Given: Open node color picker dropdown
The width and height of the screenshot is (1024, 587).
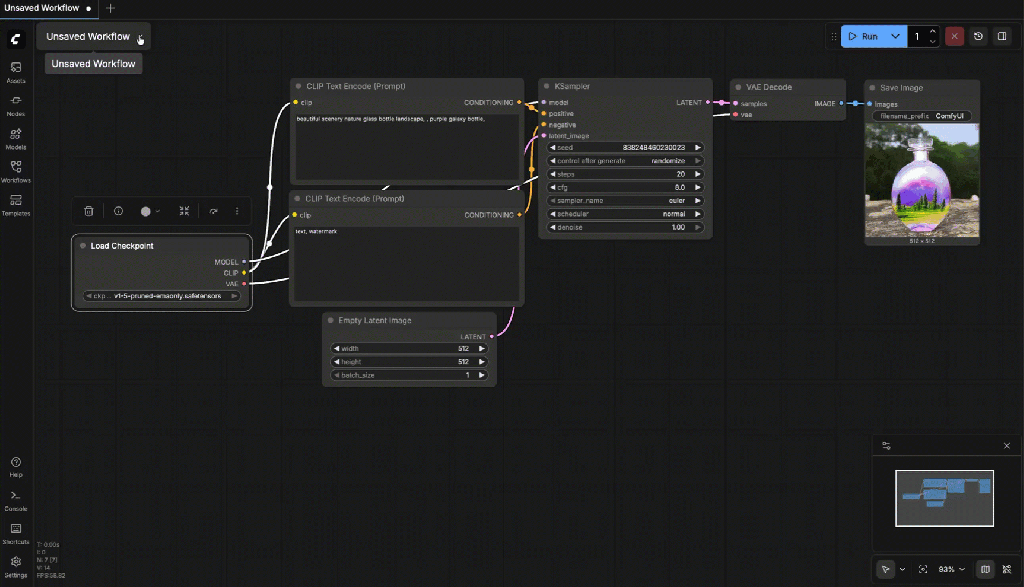Looking at the screenshot, I should coord(150,211).
